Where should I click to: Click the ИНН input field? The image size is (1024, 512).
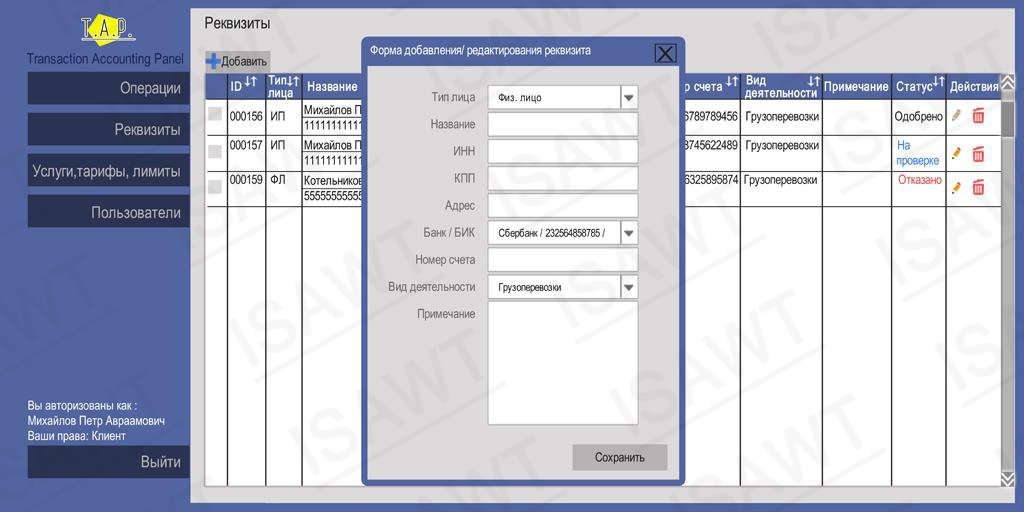click(563, 152)
